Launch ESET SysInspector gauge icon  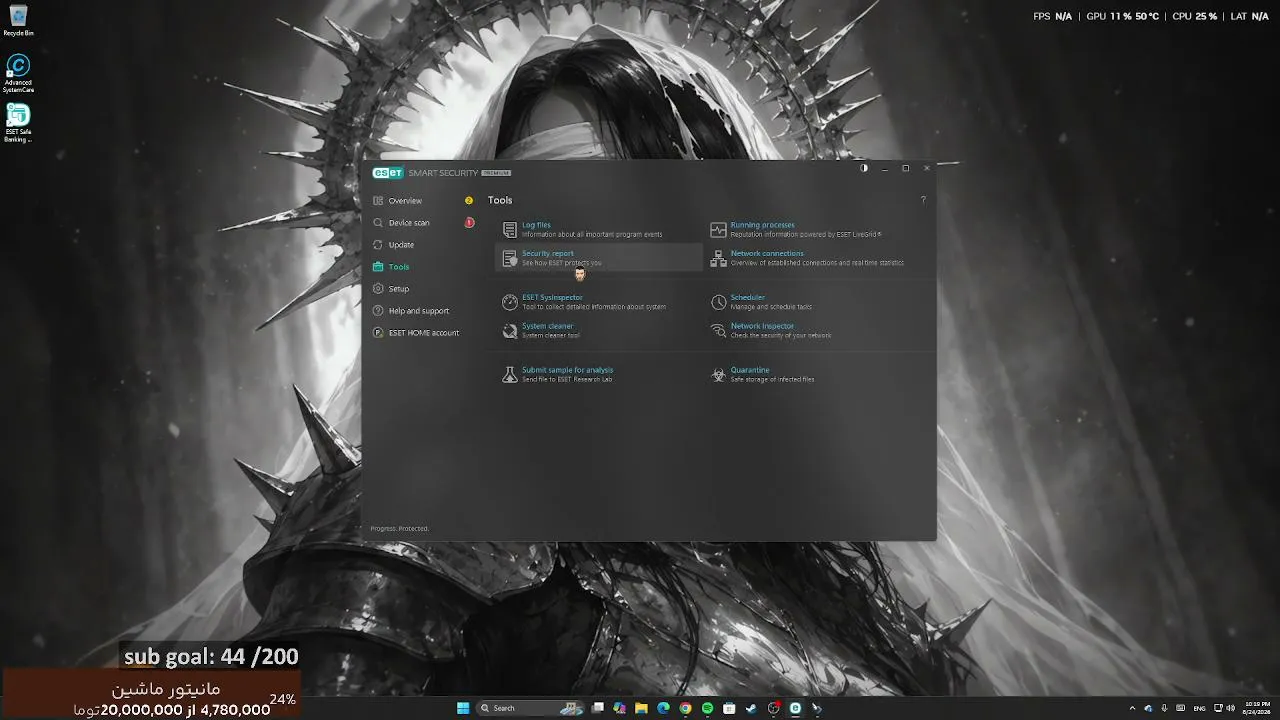point(510,302)
